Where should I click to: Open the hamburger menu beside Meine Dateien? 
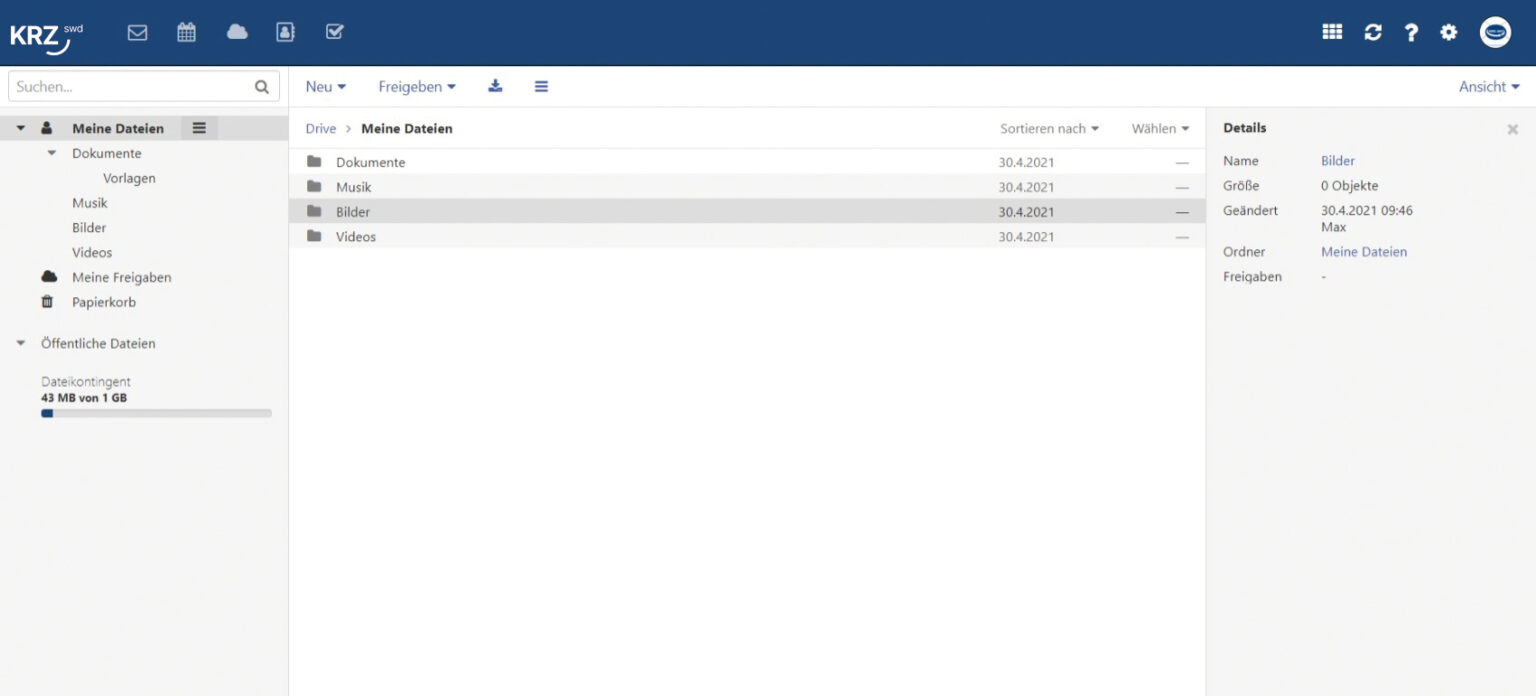(x=199, y=128)
